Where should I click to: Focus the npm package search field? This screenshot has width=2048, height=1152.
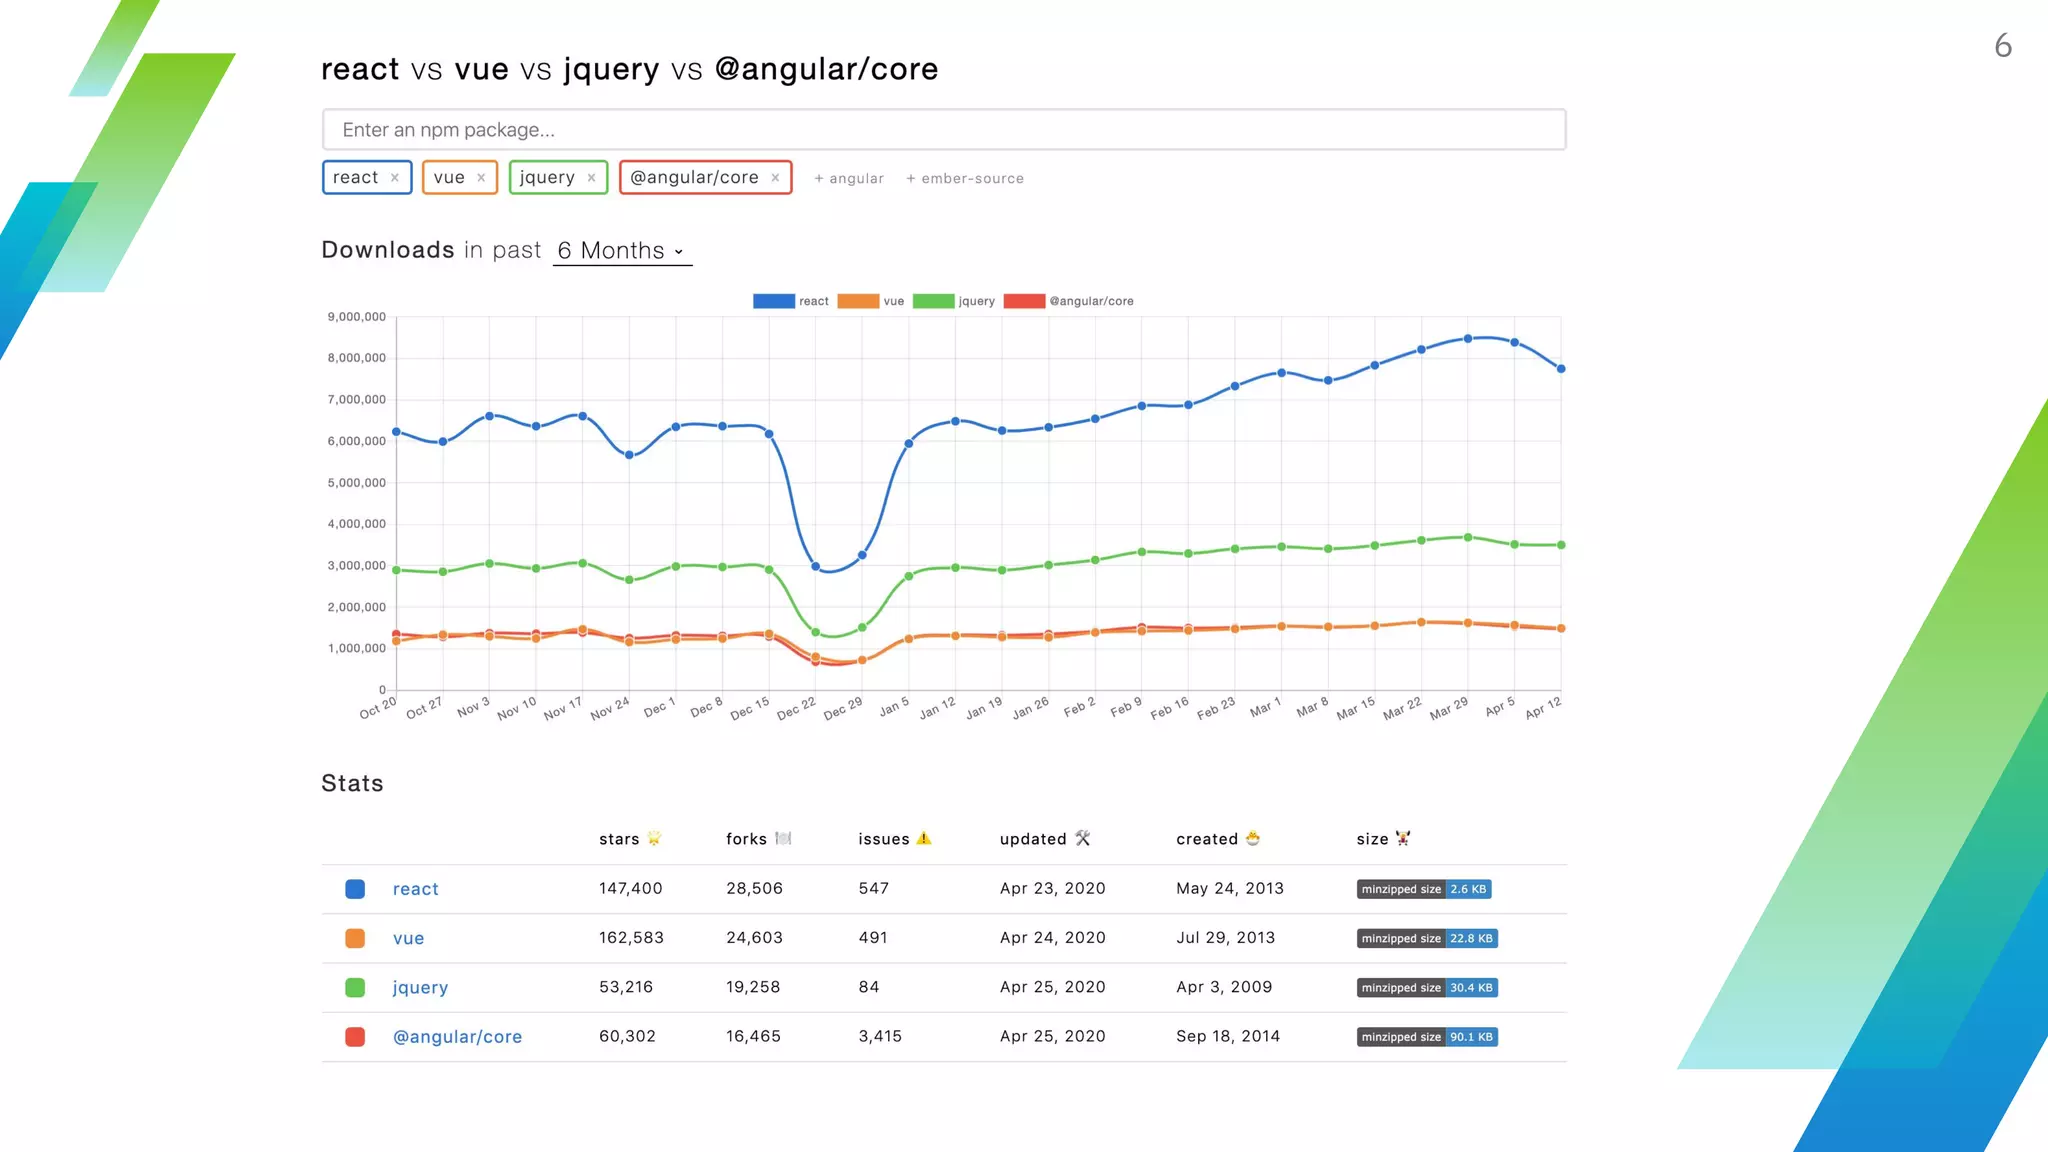pos(944,130)
